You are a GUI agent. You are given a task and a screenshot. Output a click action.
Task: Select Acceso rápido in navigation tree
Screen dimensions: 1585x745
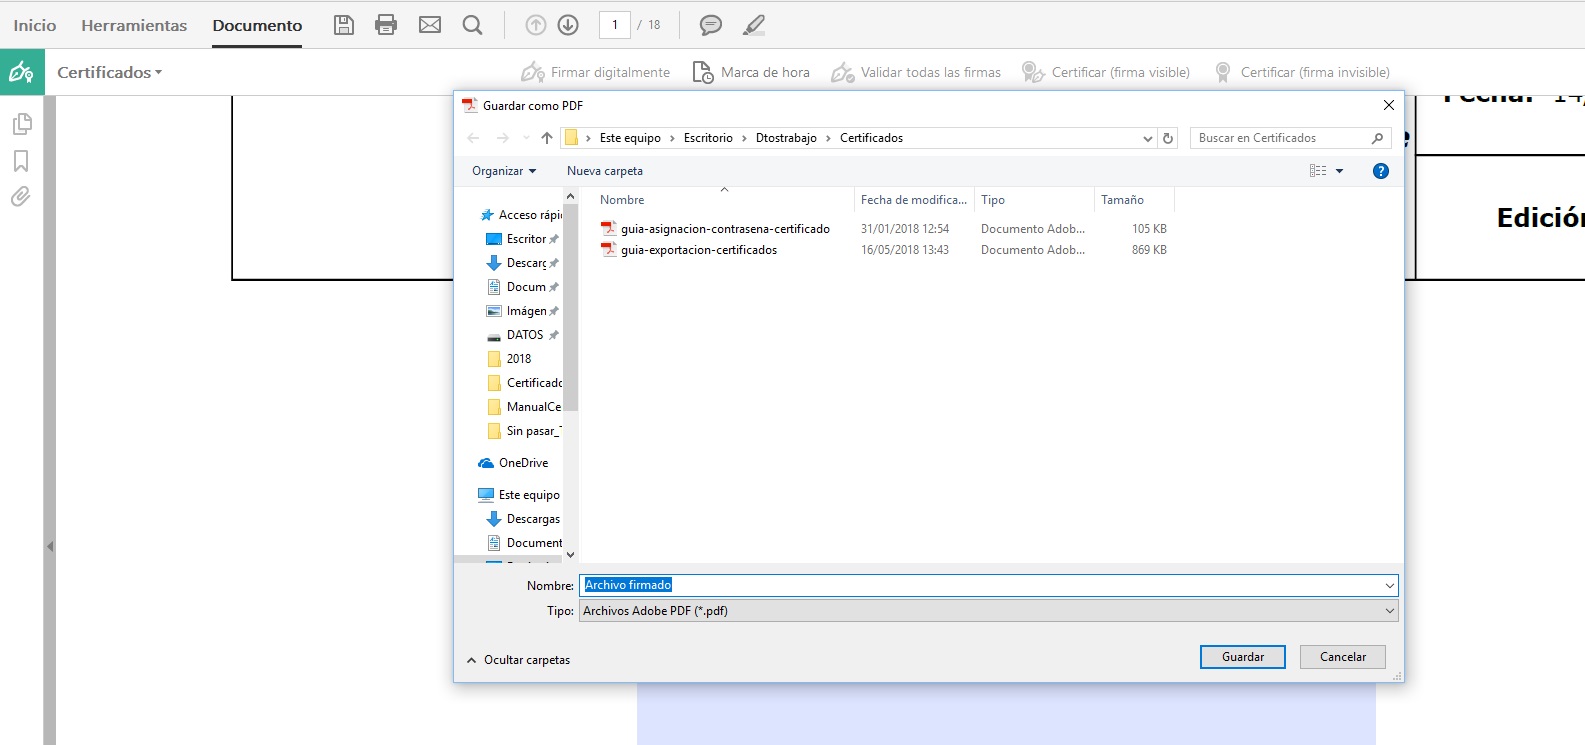(x=520, y=215)
